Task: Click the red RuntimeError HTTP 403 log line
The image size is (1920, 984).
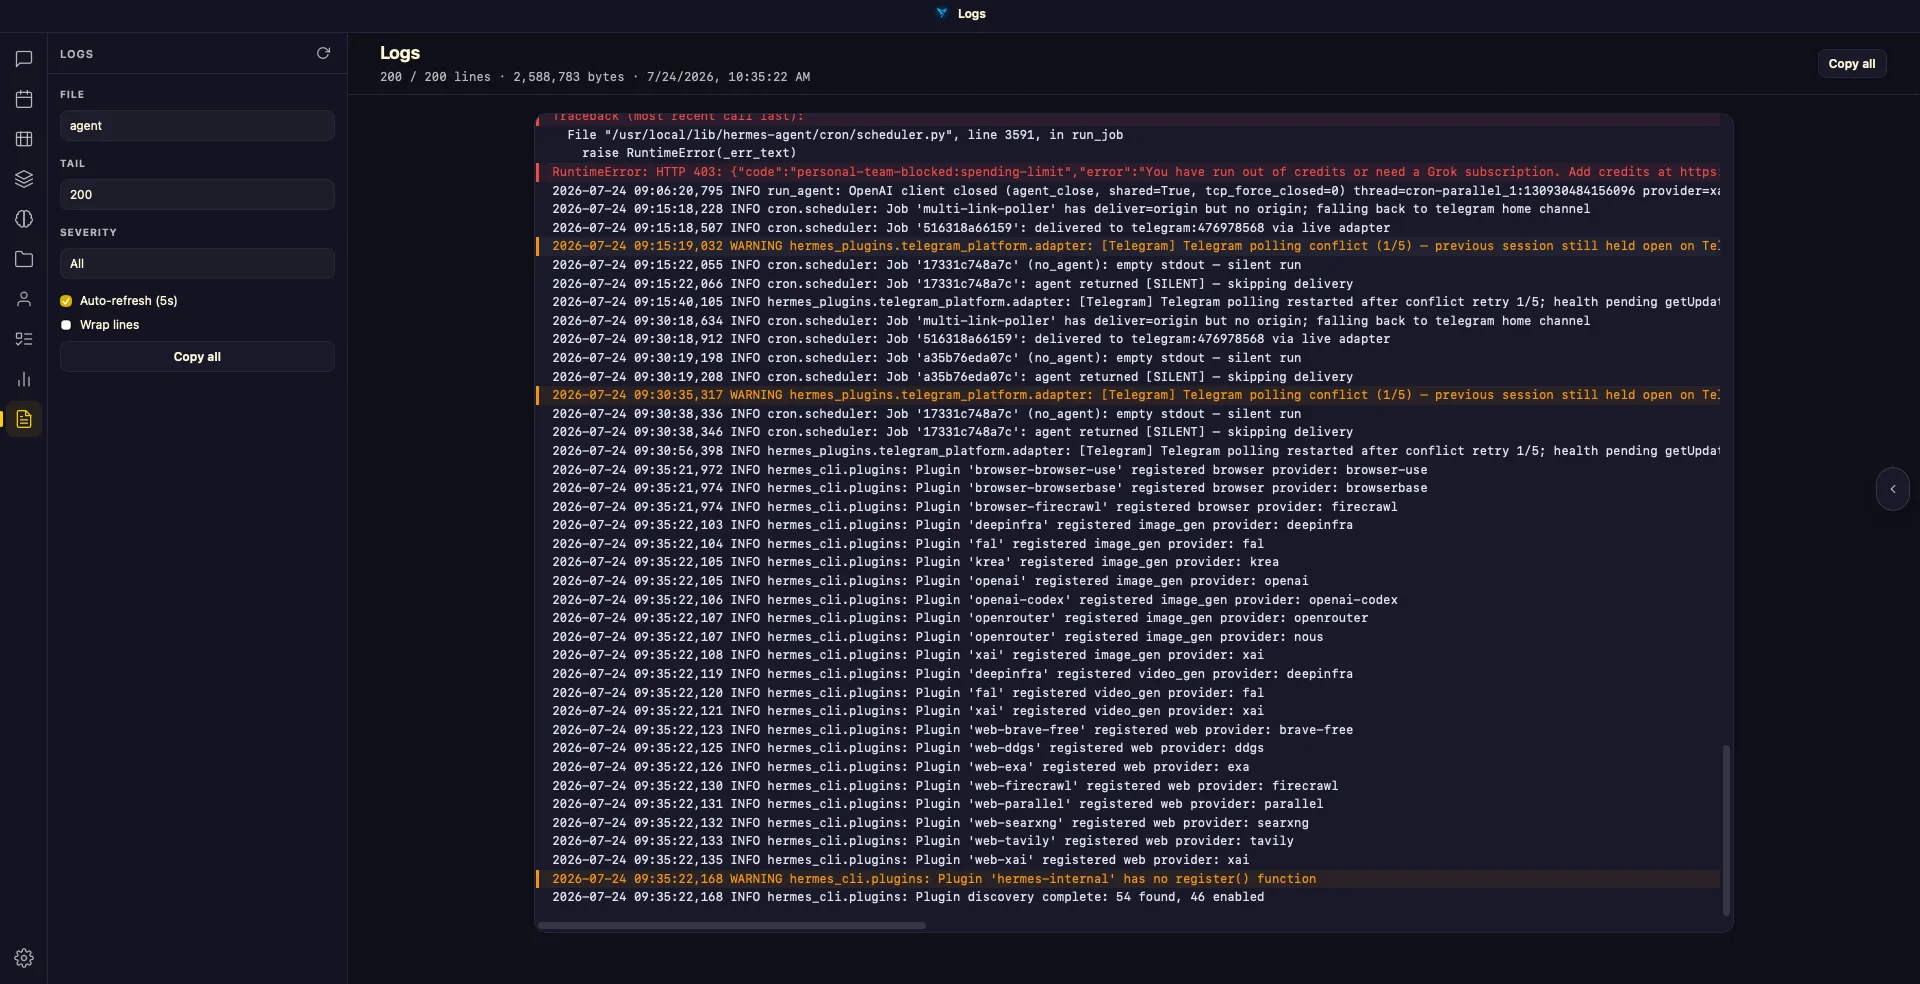Action: (1128, 172)
